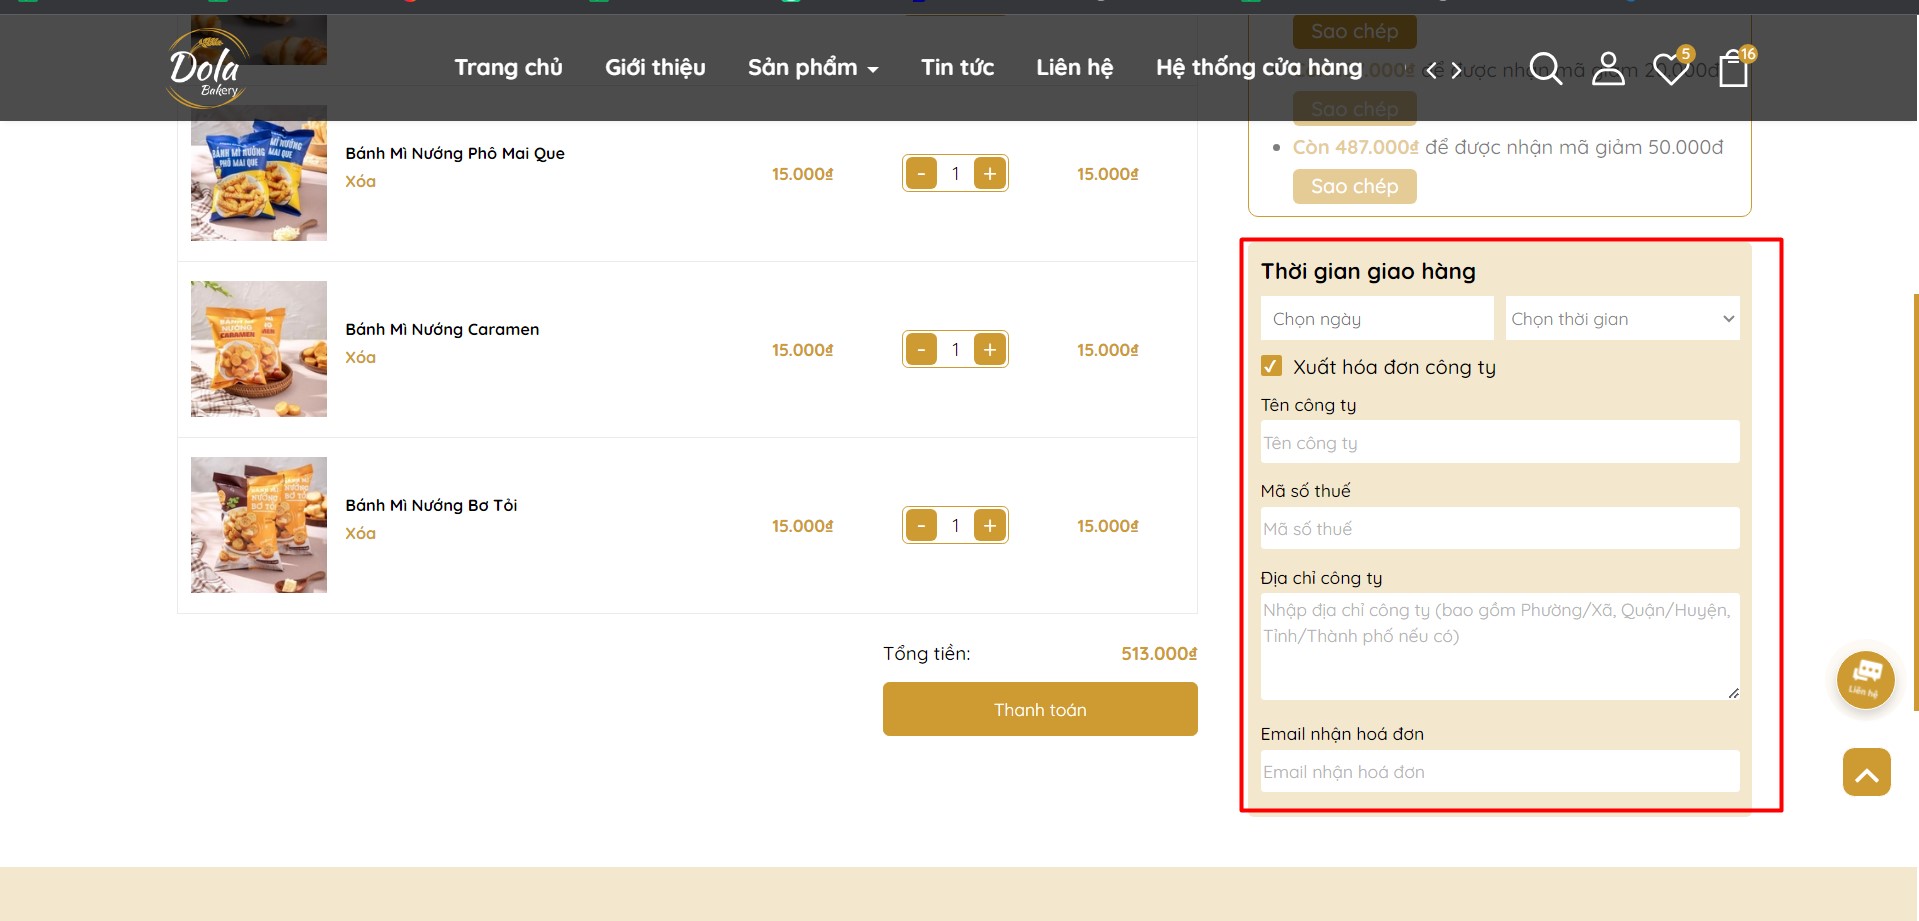Click the 513.000₫ total amount
The image size is (1919, 921).
(1158, 653)
